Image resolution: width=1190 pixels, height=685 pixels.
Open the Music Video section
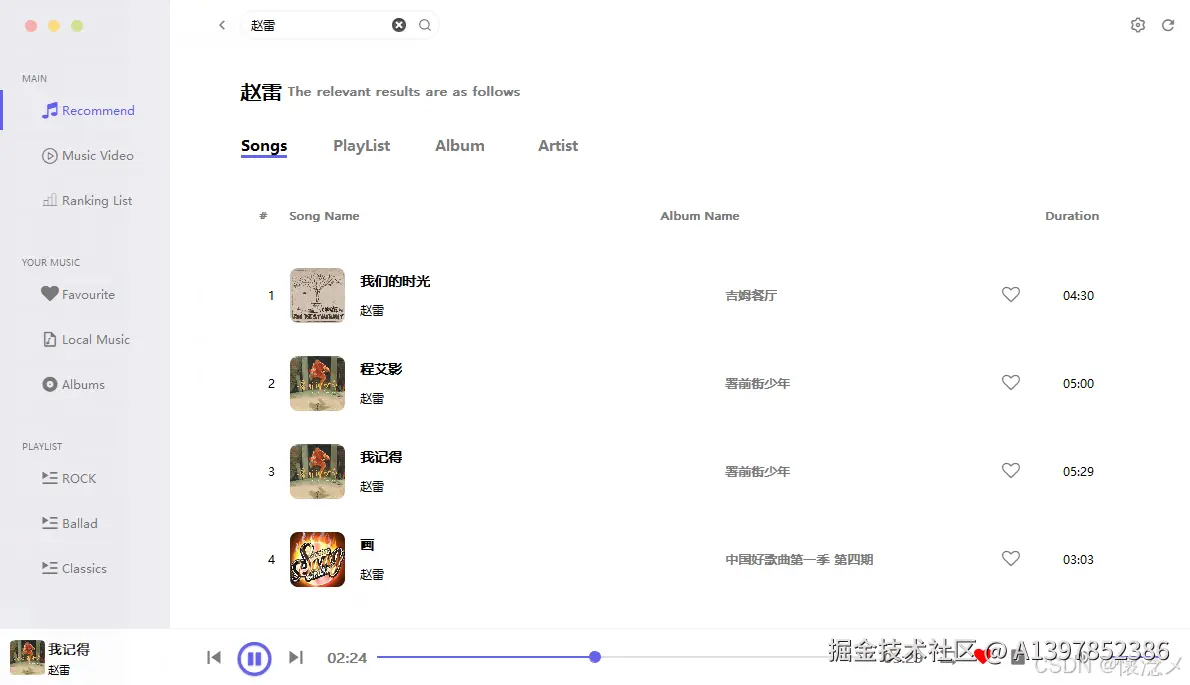click(97, 155)
